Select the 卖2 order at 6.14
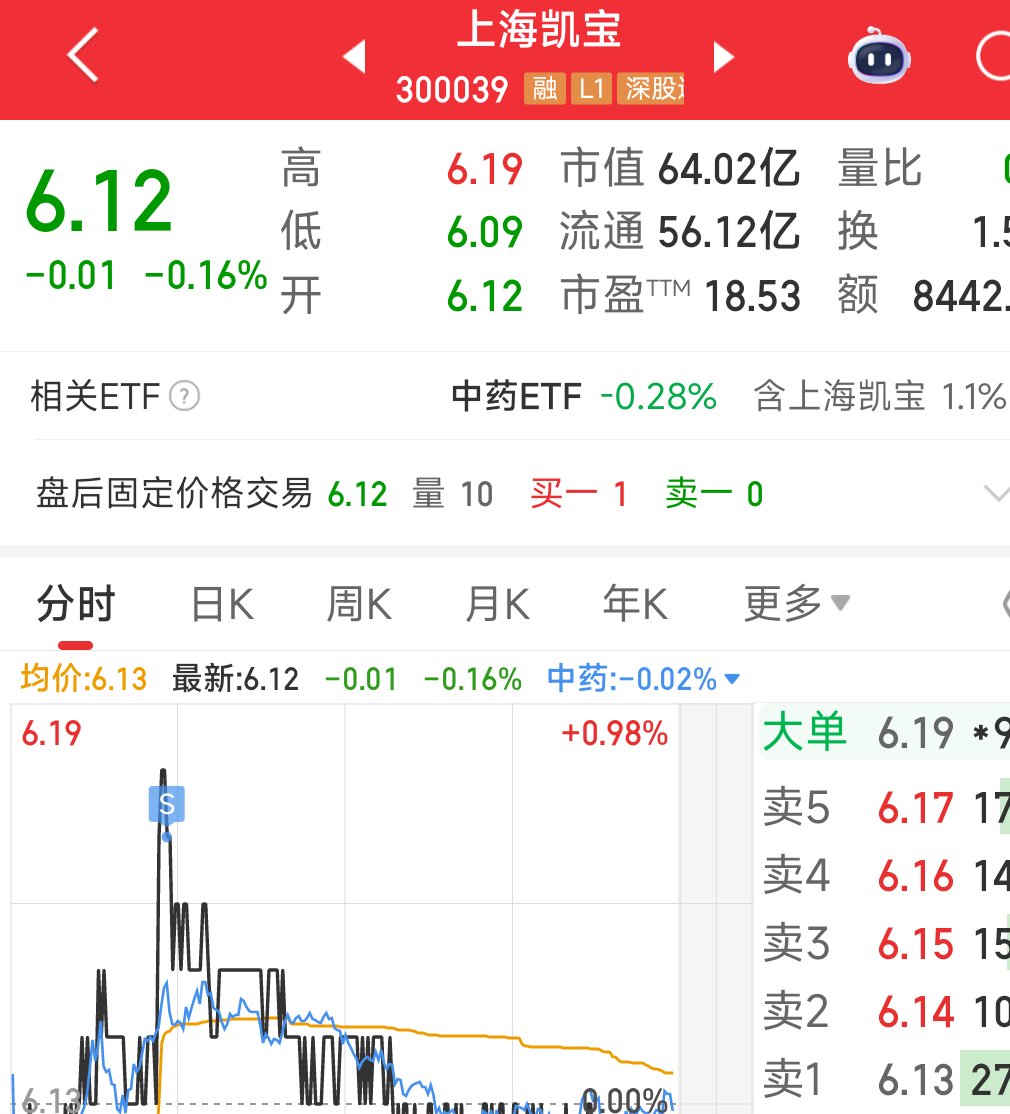The height and width of the screenshot is (1114, 1010). pos(886,1011)
